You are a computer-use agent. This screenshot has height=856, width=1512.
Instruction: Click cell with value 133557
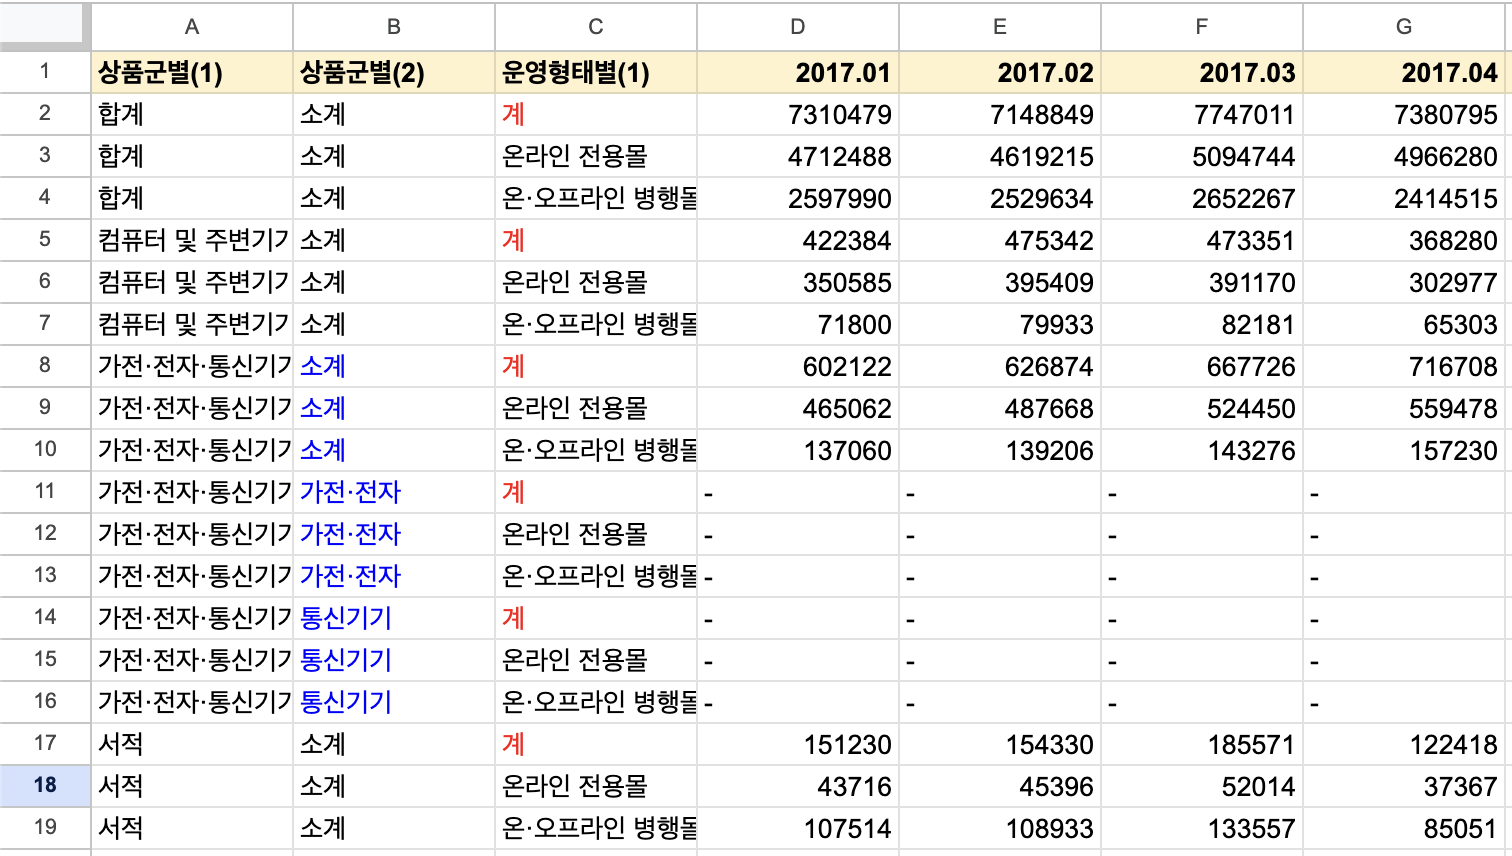[1202, 828]
